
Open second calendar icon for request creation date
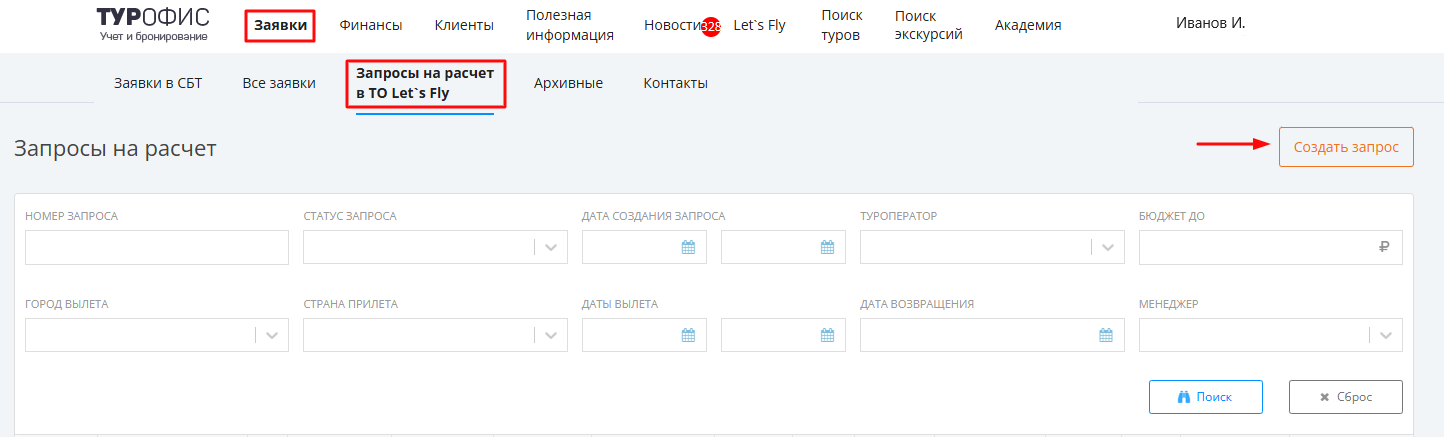(827, 248)
